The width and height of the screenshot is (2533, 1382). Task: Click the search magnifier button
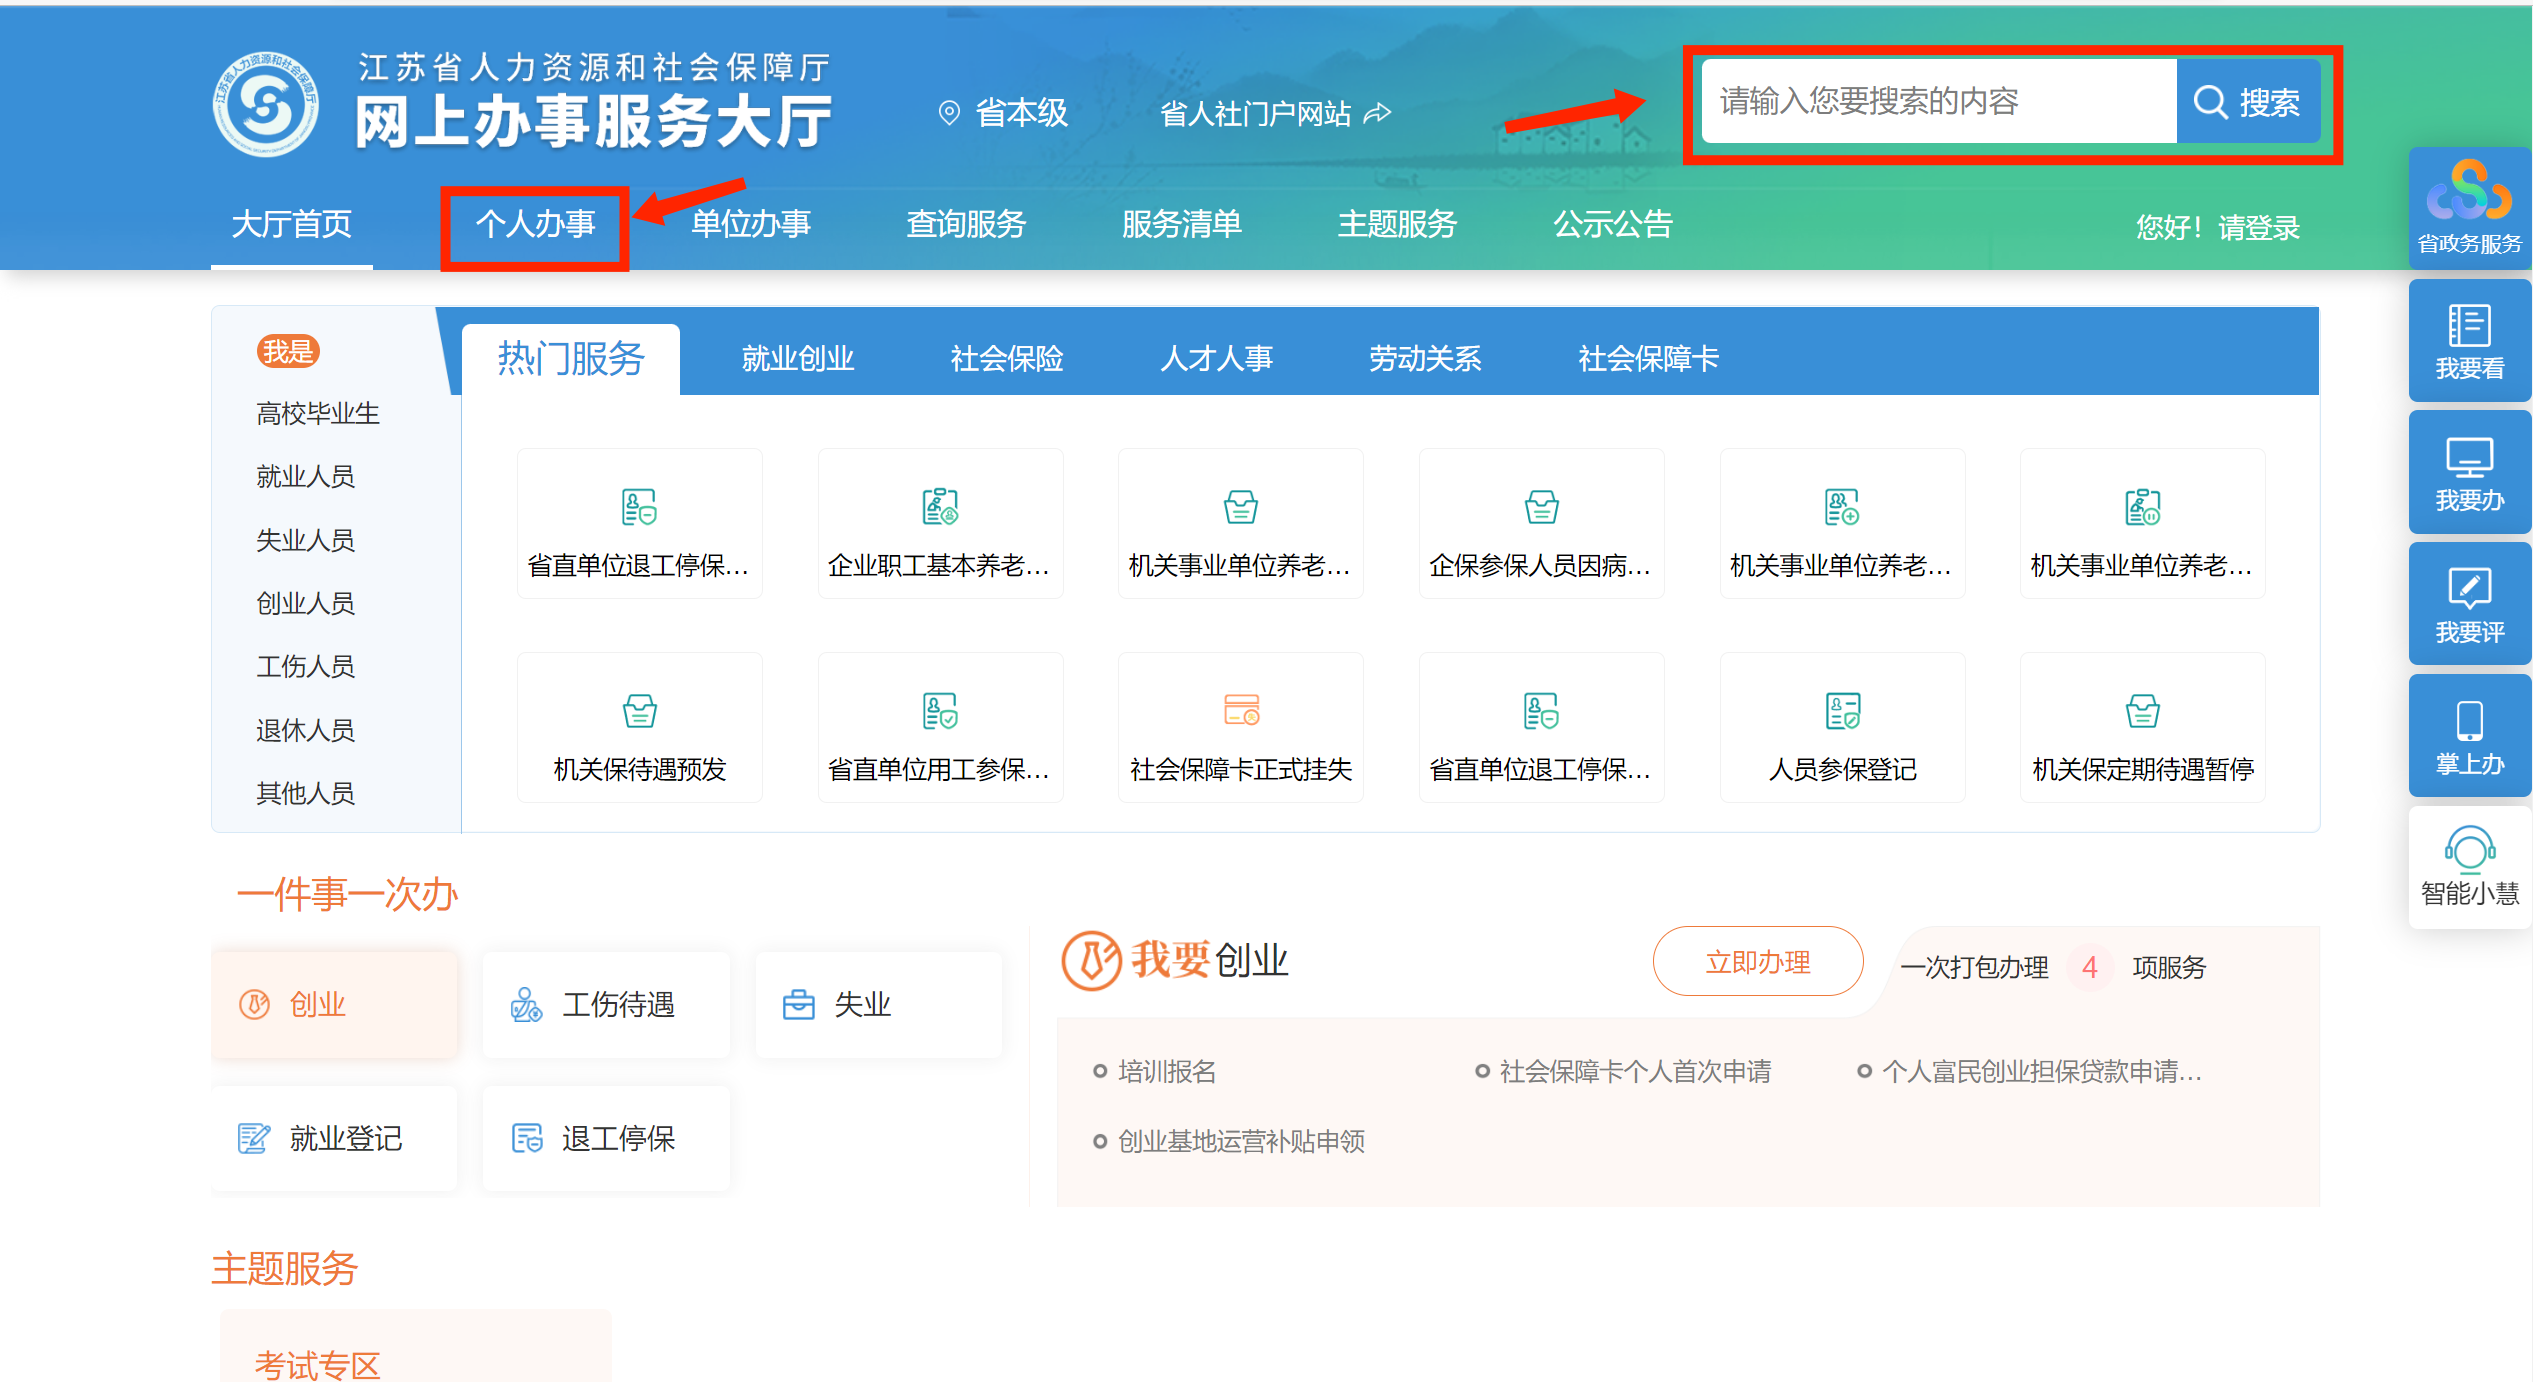pyautogui.click(x=2246, y=102)
